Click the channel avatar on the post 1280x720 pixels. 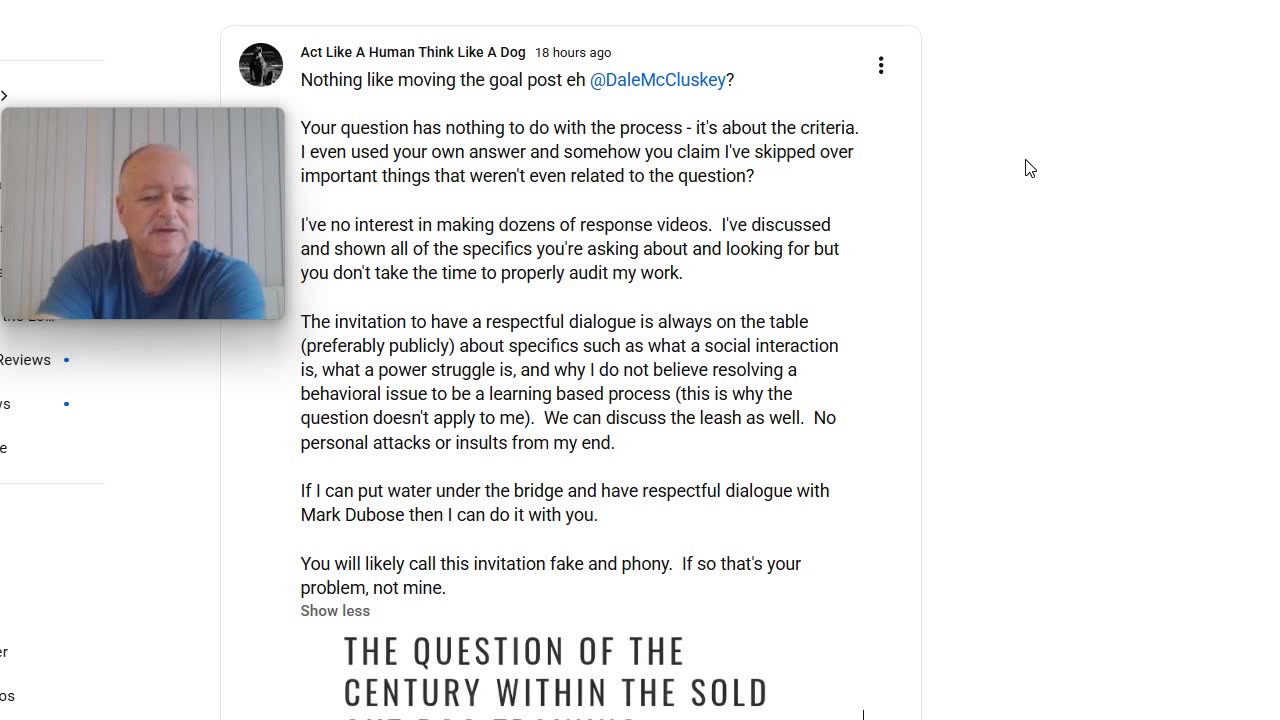(x=260, y=65)
